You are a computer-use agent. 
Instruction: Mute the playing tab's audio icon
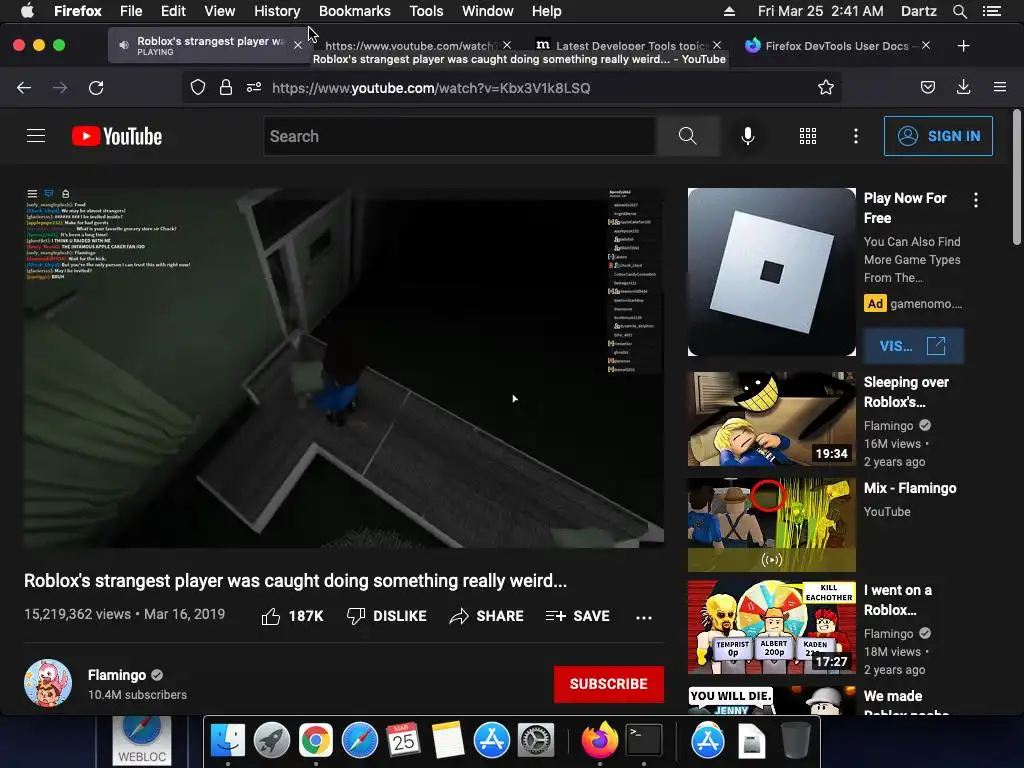tap(123, 45)
